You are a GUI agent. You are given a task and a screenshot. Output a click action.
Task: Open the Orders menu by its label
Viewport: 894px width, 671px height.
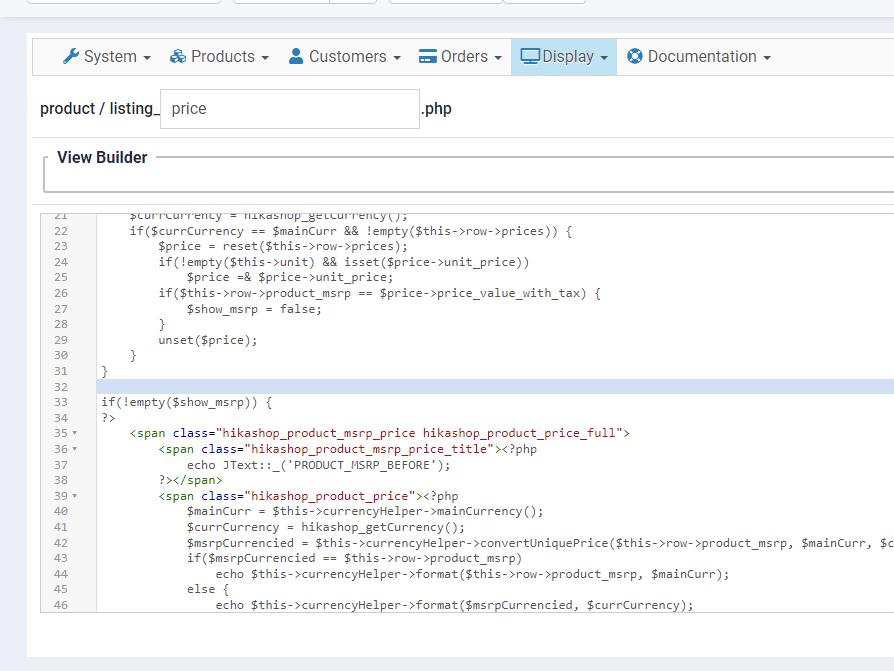tap(464, 57)
